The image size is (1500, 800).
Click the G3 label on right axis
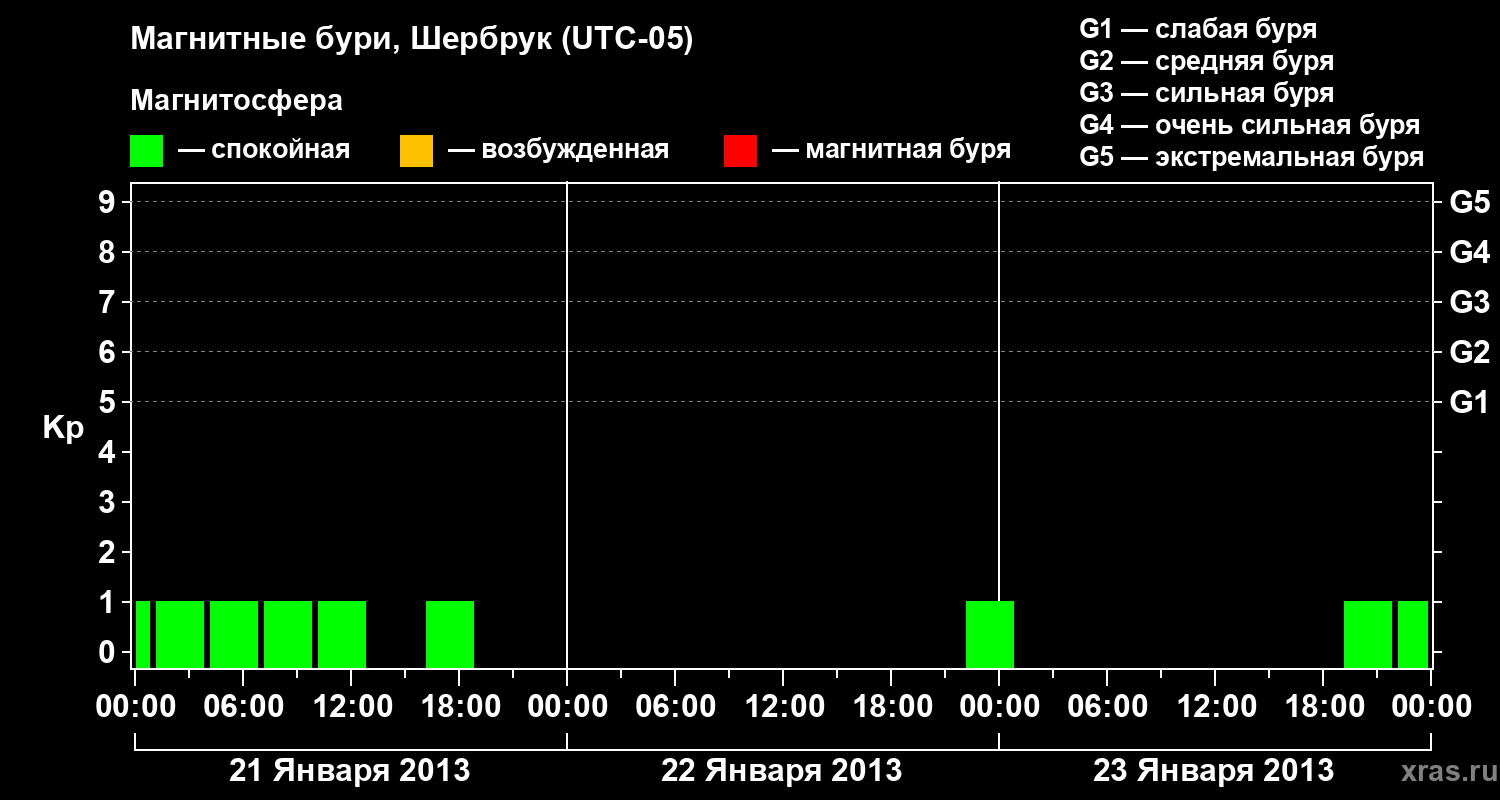point(1470,303)
